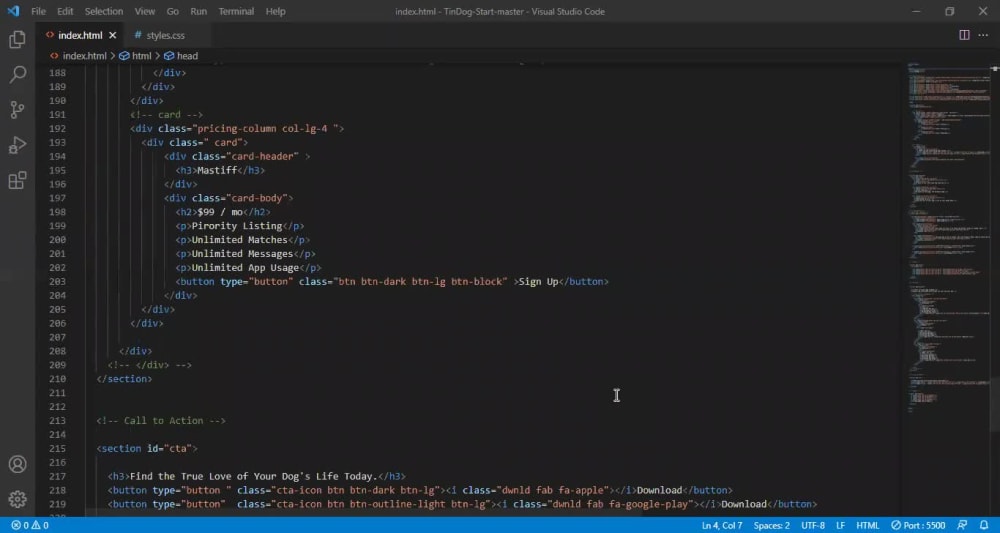Click the closing section tag line 210

click(x=124, y=379)
